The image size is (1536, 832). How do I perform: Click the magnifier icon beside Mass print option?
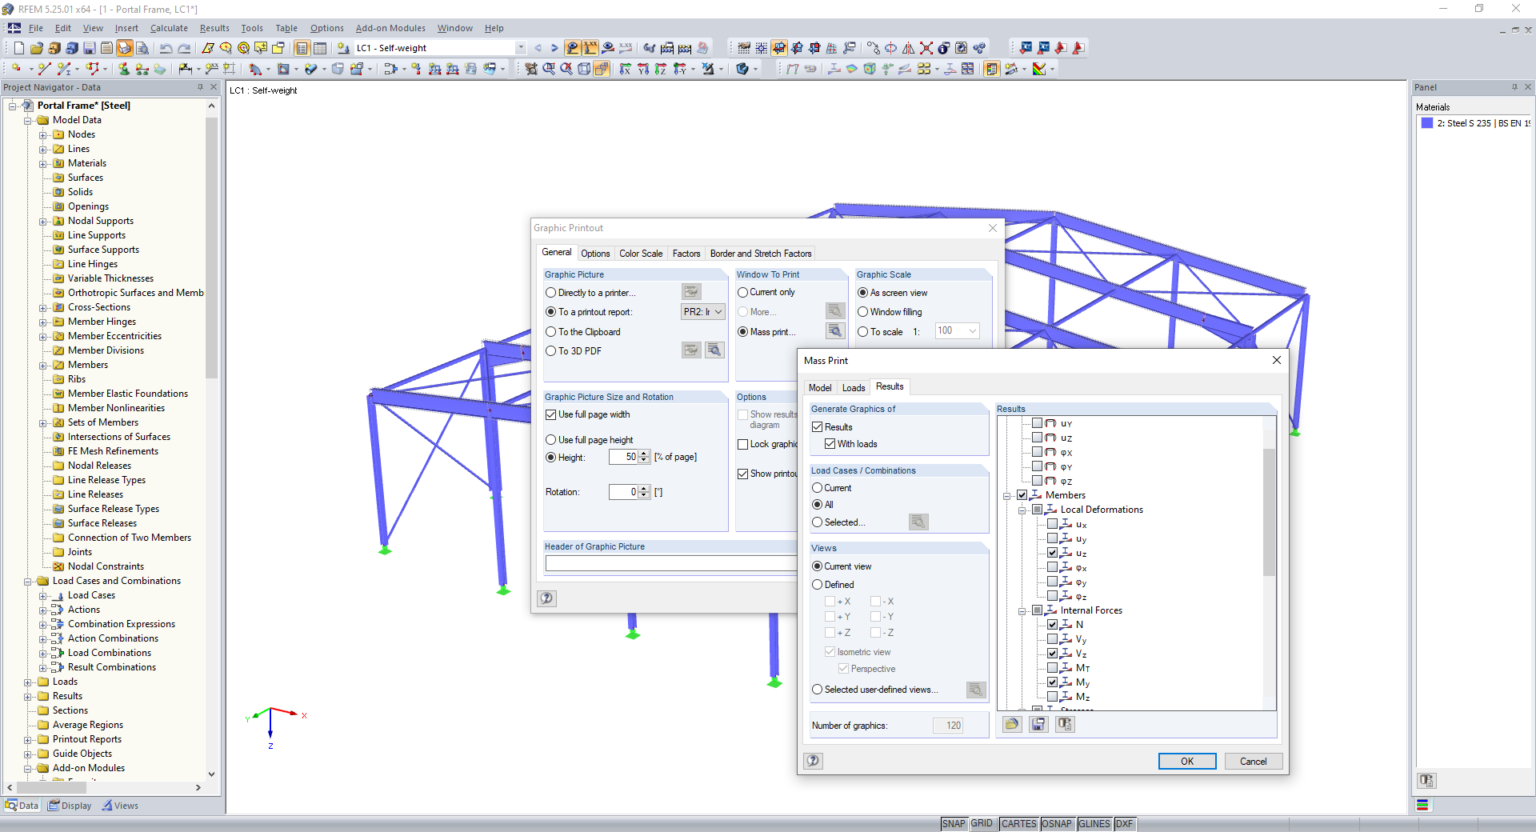coord(834,330)
